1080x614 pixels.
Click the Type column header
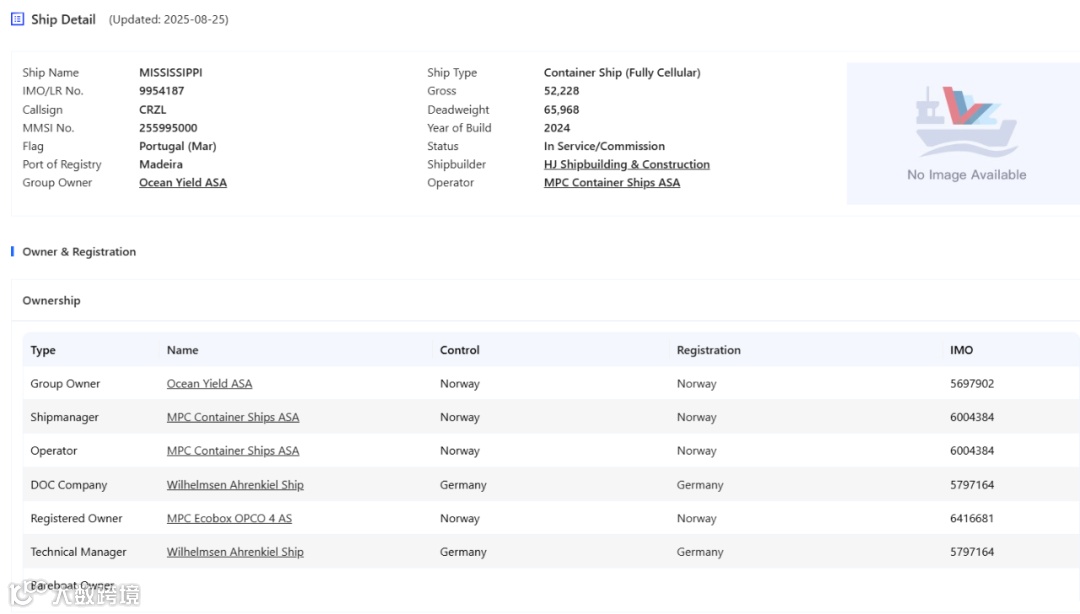click(43, 350)
